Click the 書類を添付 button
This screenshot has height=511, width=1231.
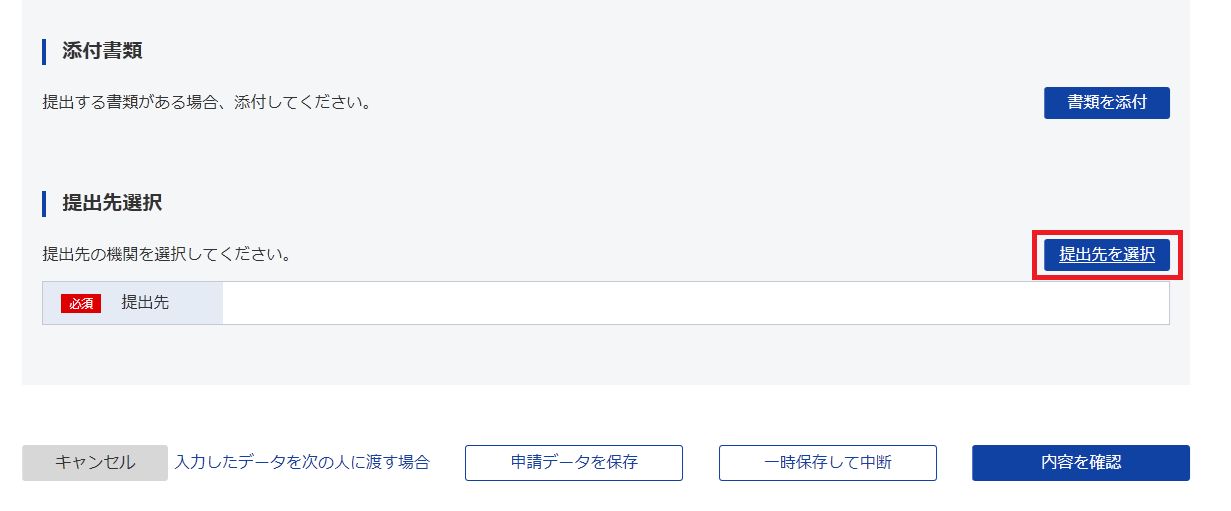pyautogui.click(x=1106, y=102)
